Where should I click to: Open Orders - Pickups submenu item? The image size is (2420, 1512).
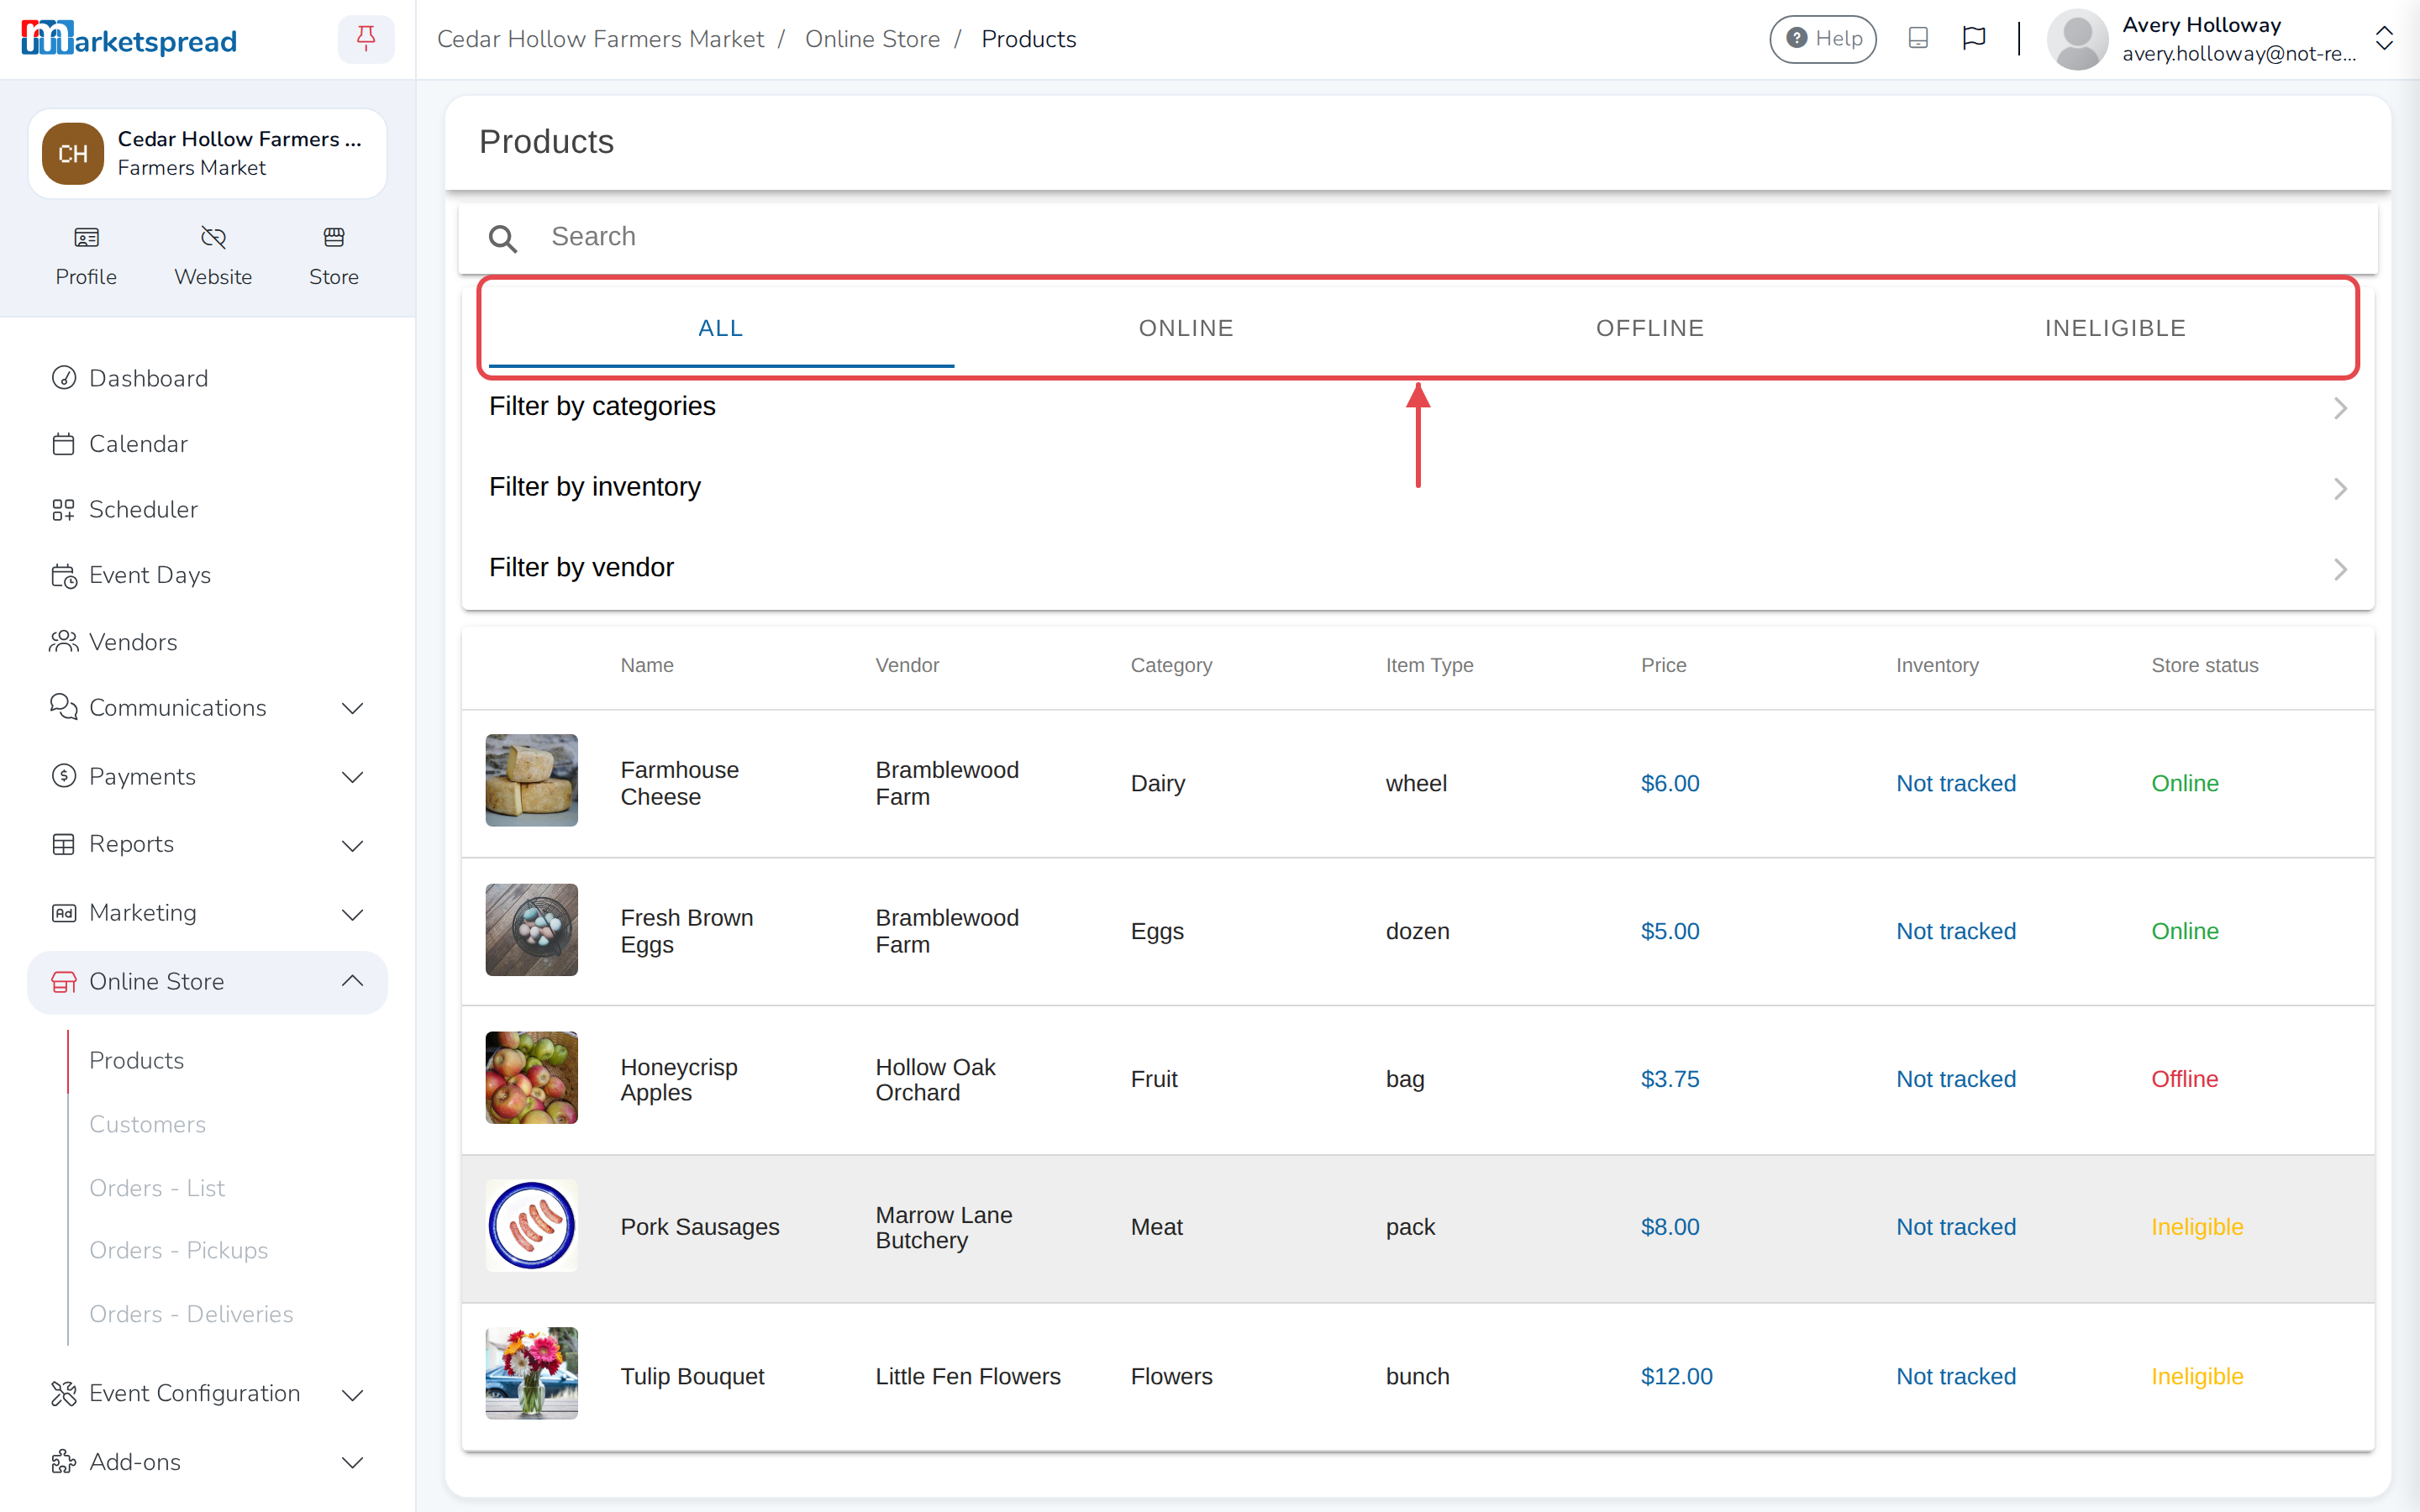pos(178,1250)
